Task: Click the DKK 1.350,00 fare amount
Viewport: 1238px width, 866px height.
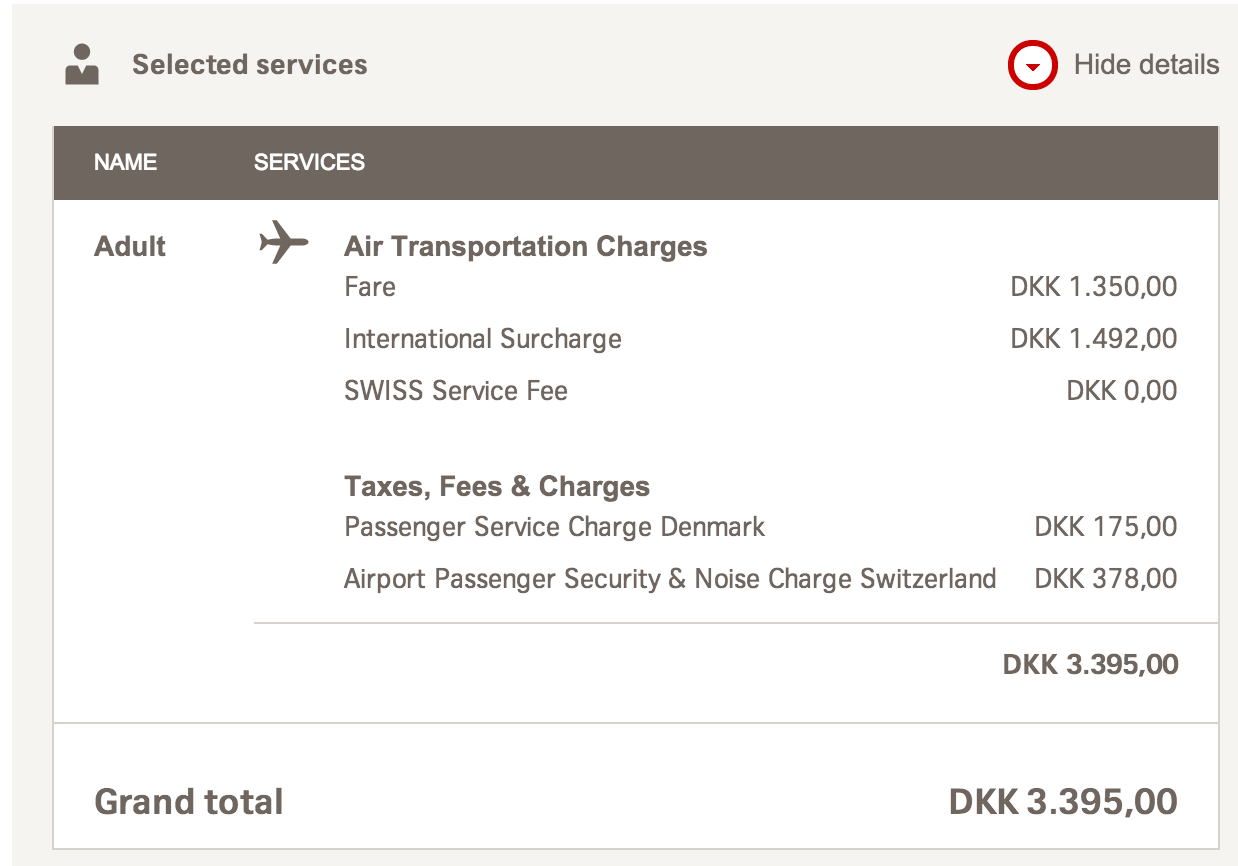Action: coord(1093,287)
